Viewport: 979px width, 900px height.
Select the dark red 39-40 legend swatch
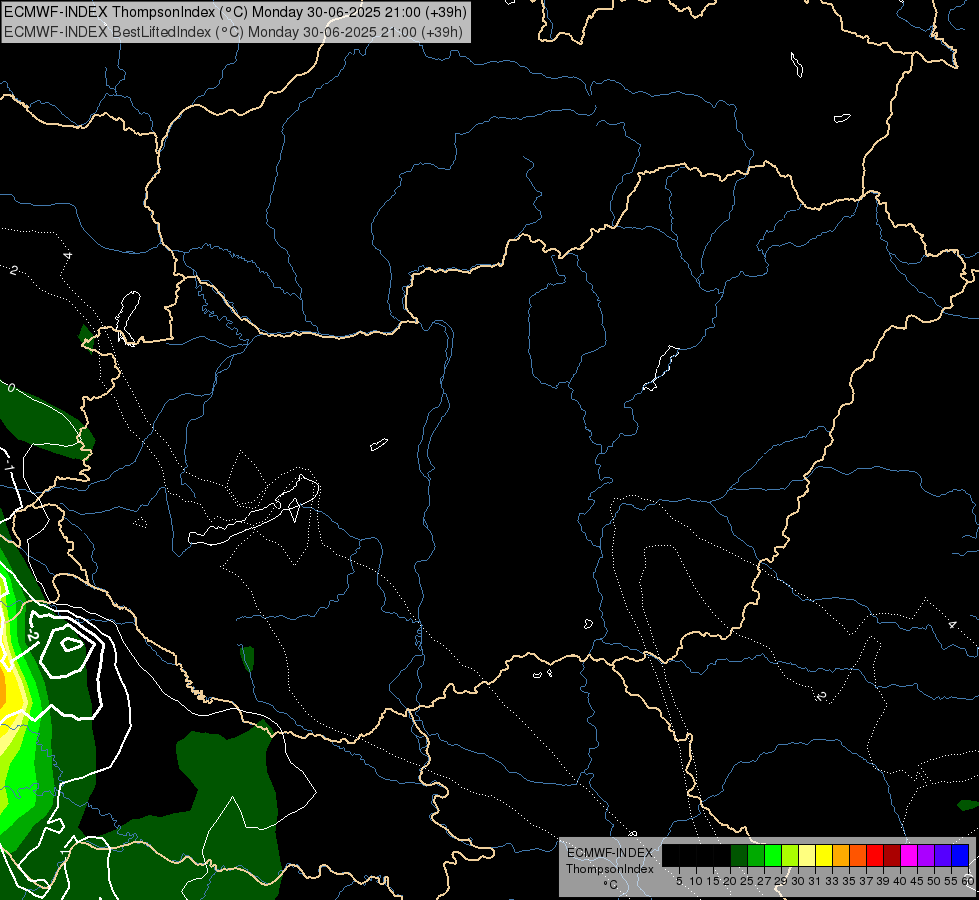click(892, 855)
